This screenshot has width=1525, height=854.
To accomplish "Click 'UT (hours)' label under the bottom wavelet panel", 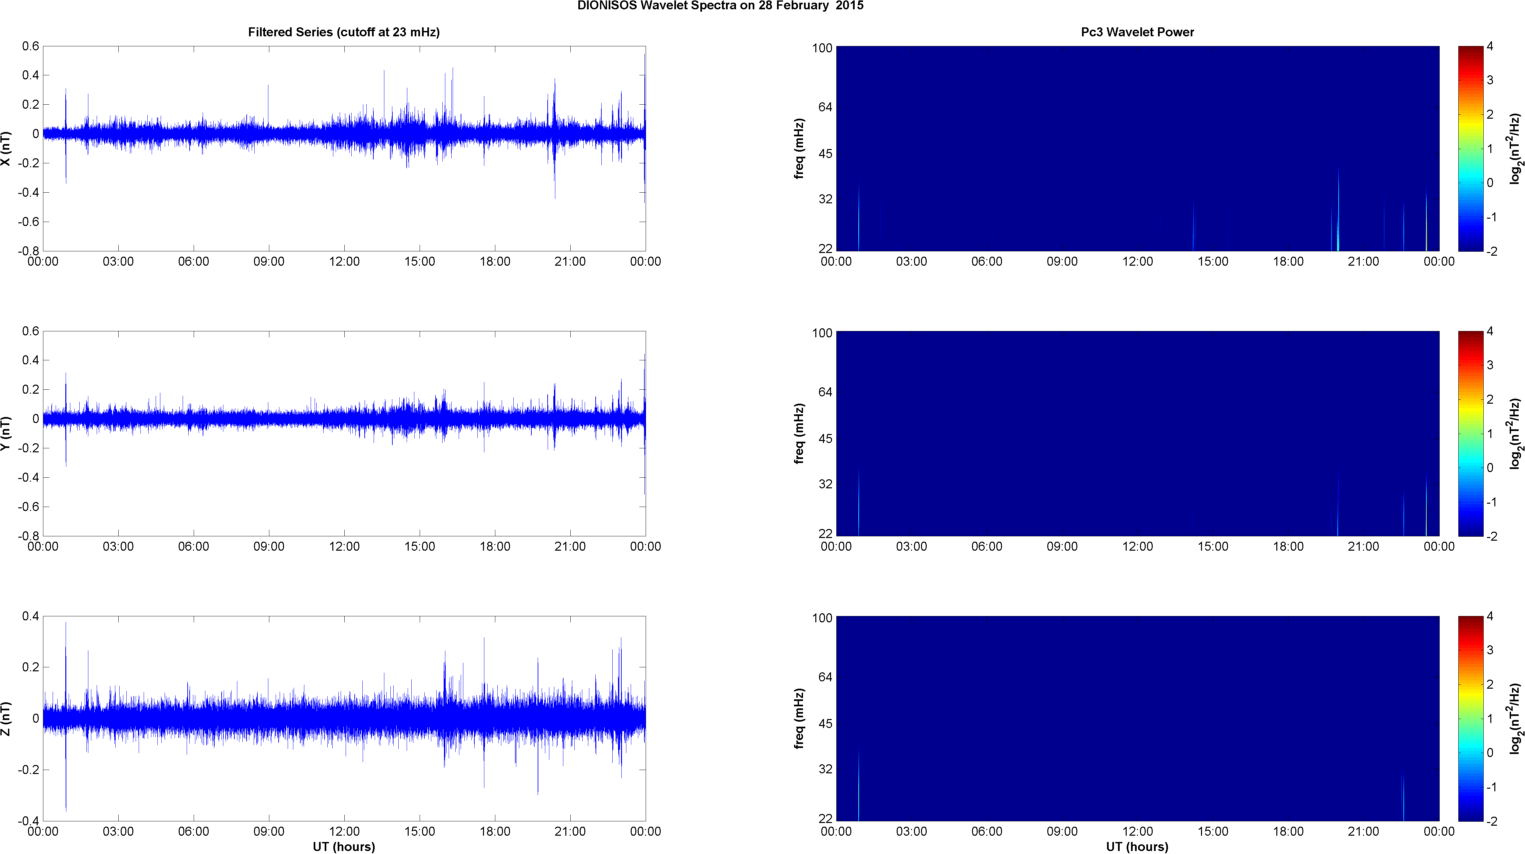I will coord(1137,847).
